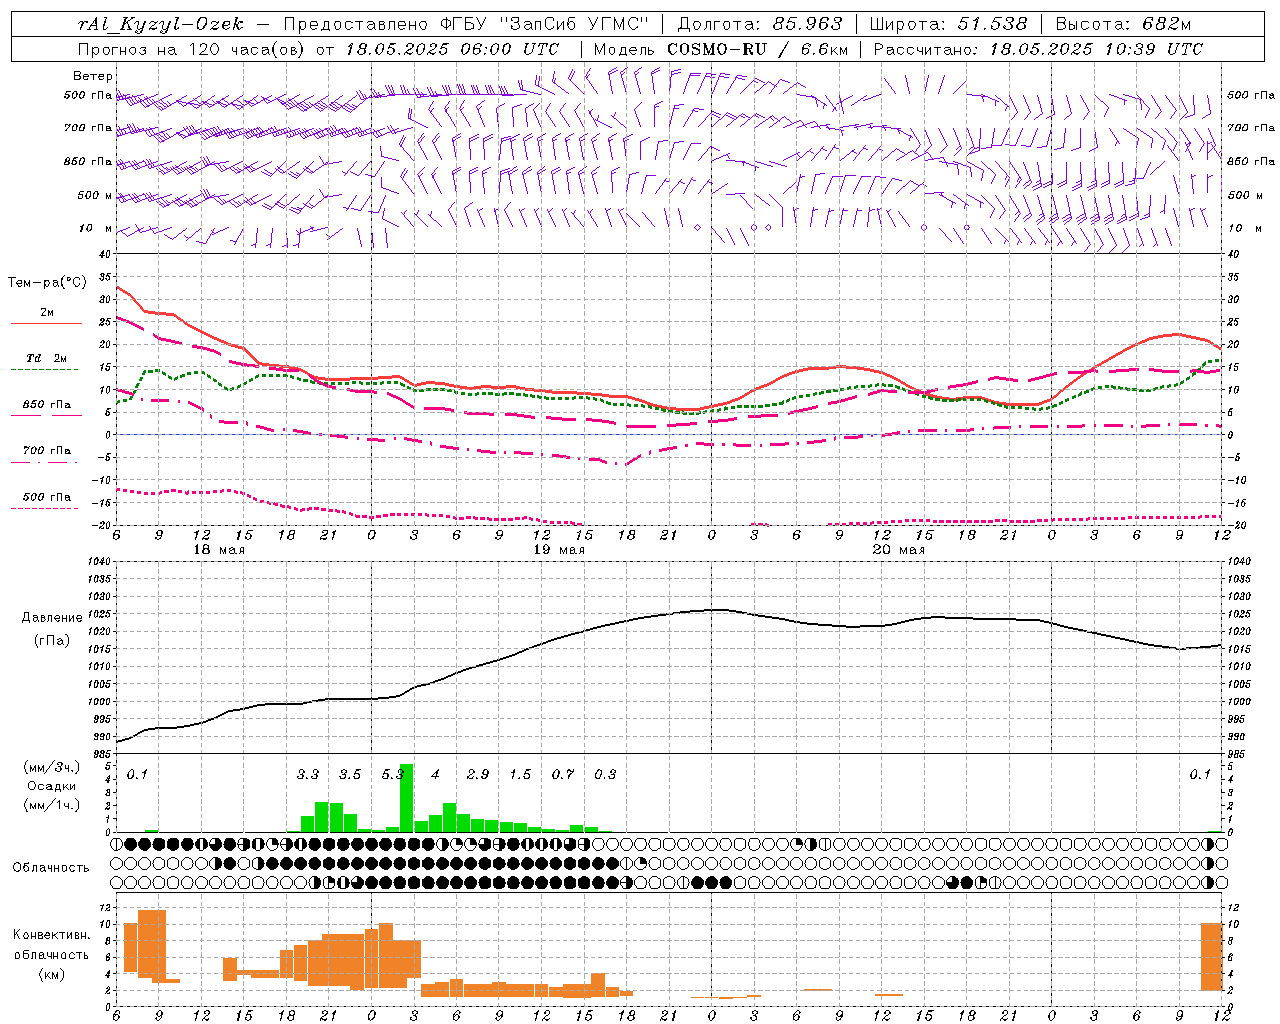Click the station title rAl_Kyzyl-Ozek

click(161, 24)
